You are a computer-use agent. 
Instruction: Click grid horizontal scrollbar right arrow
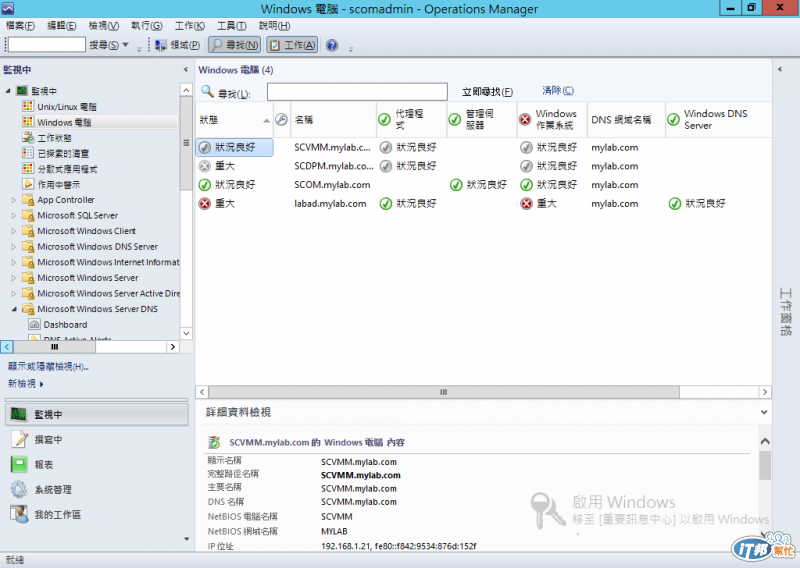tap(764, 392)
